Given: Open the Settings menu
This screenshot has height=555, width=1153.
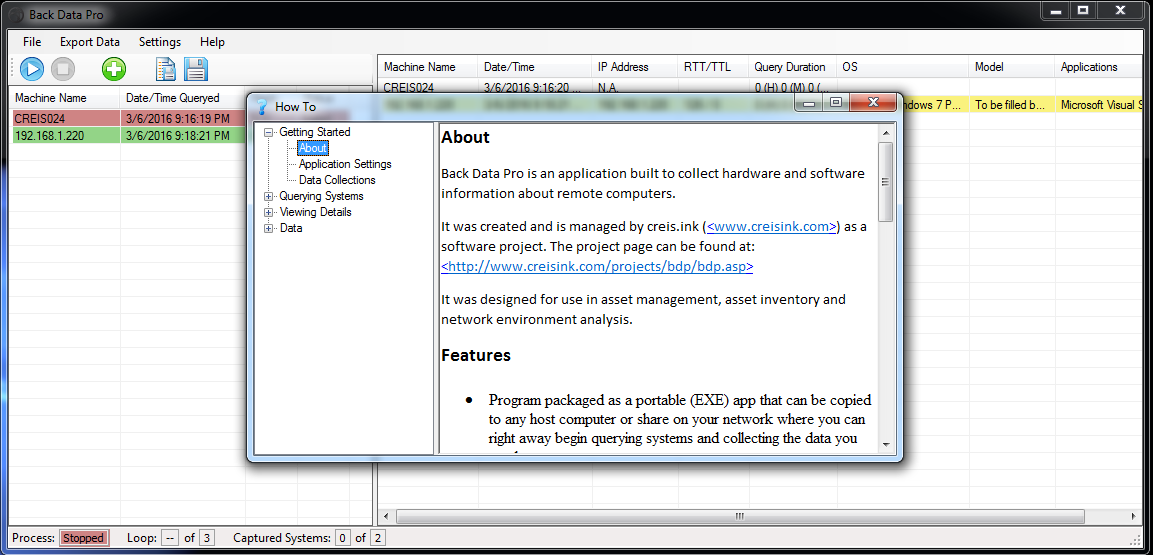Looking at the screenshot, I should [160, 42].
